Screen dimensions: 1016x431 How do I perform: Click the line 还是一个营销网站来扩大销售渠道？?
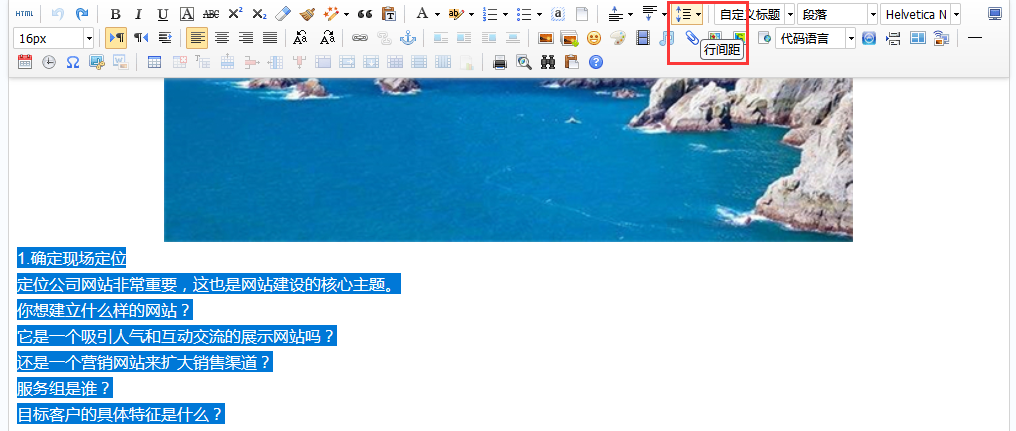pos(144,362)
